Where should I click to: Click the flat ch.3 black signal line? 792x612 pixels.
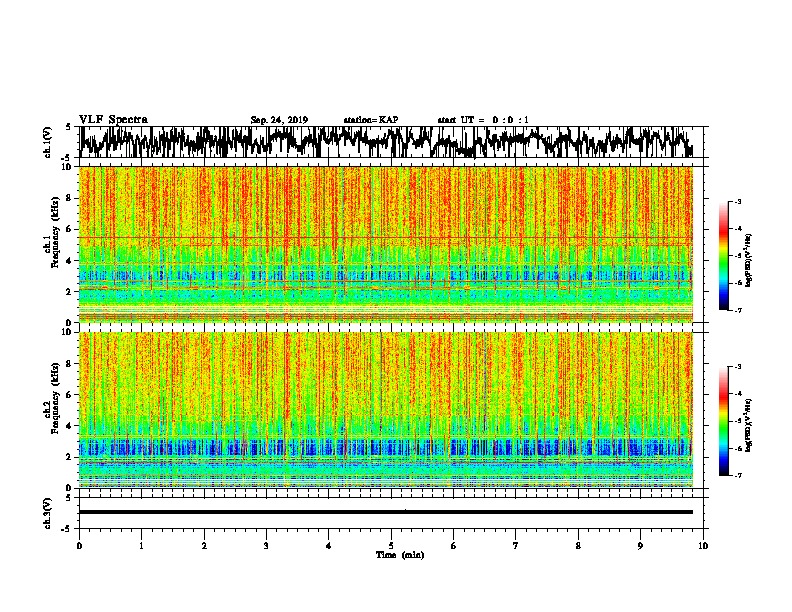point(386,512)
